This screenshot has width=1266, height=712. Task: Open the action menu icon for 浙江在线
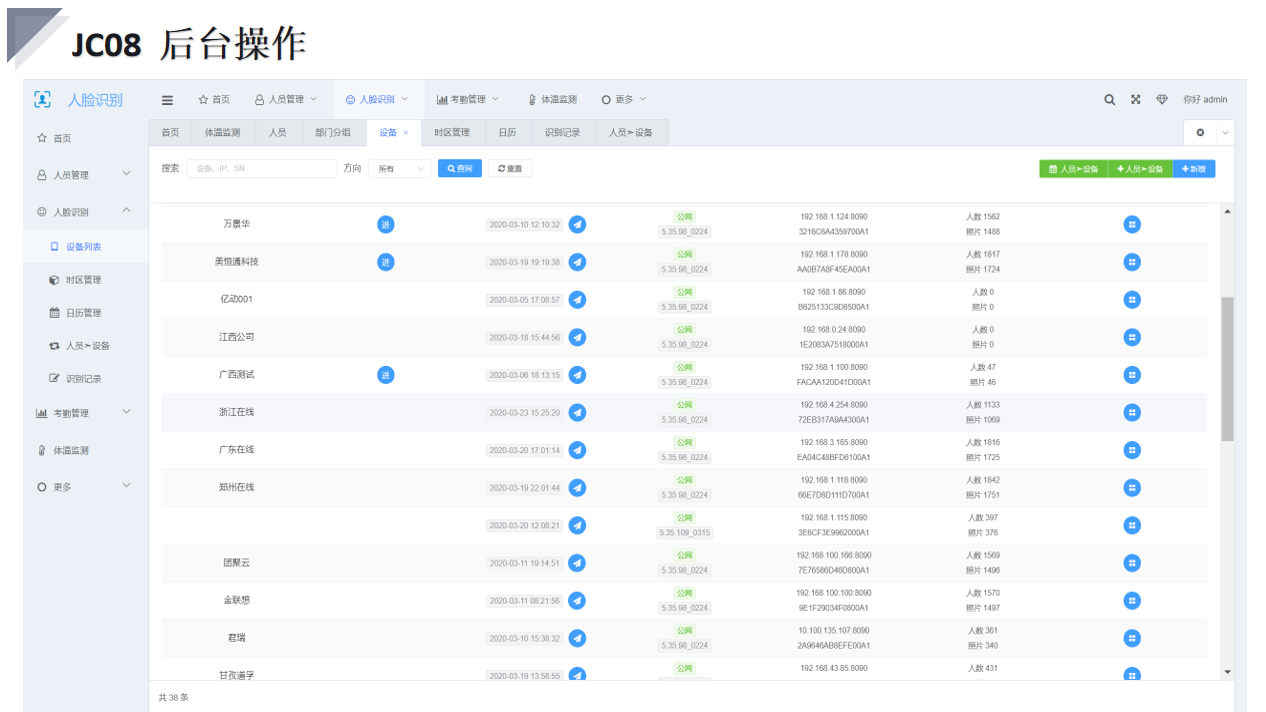[x=1131, y=413]
